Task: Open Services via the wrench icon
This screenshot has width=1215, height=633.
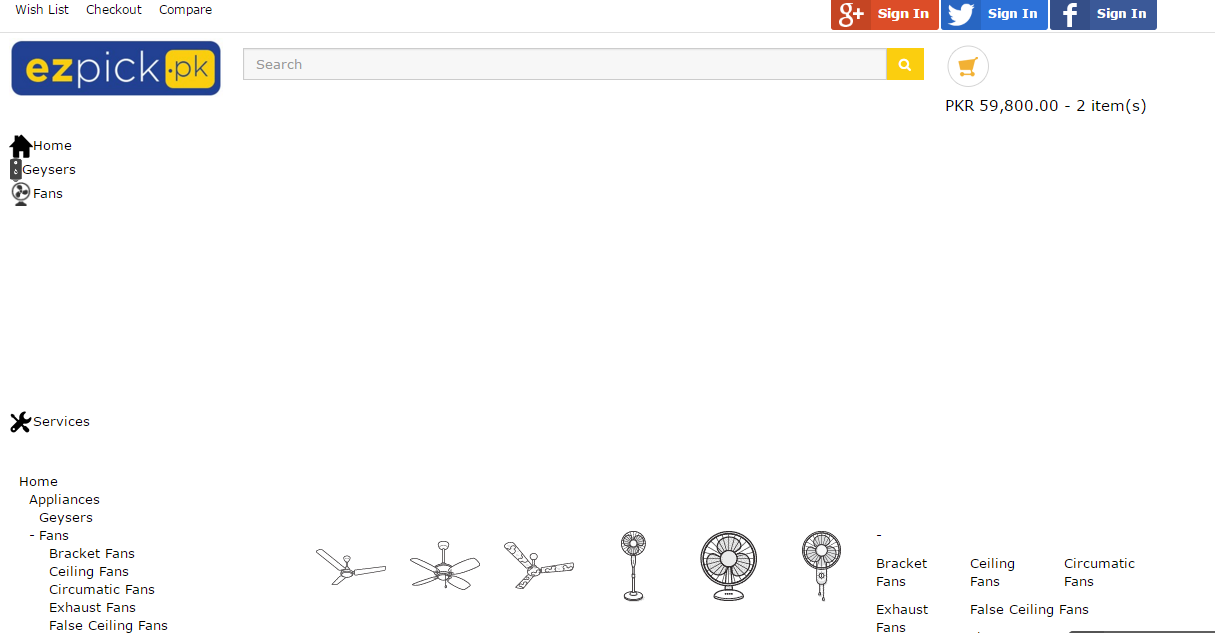Action: (x=20, y=422)
